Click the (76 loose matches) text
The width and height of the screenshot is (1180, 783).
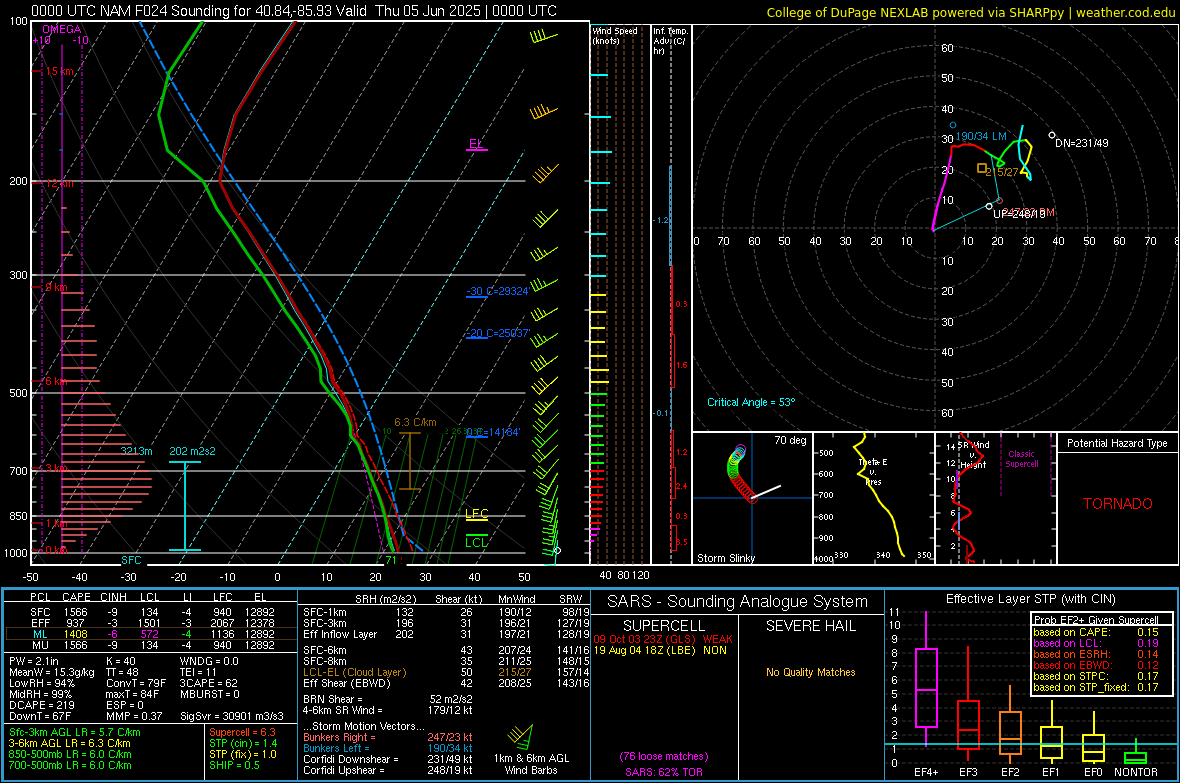pyautogui.click(x=664, y=756)
